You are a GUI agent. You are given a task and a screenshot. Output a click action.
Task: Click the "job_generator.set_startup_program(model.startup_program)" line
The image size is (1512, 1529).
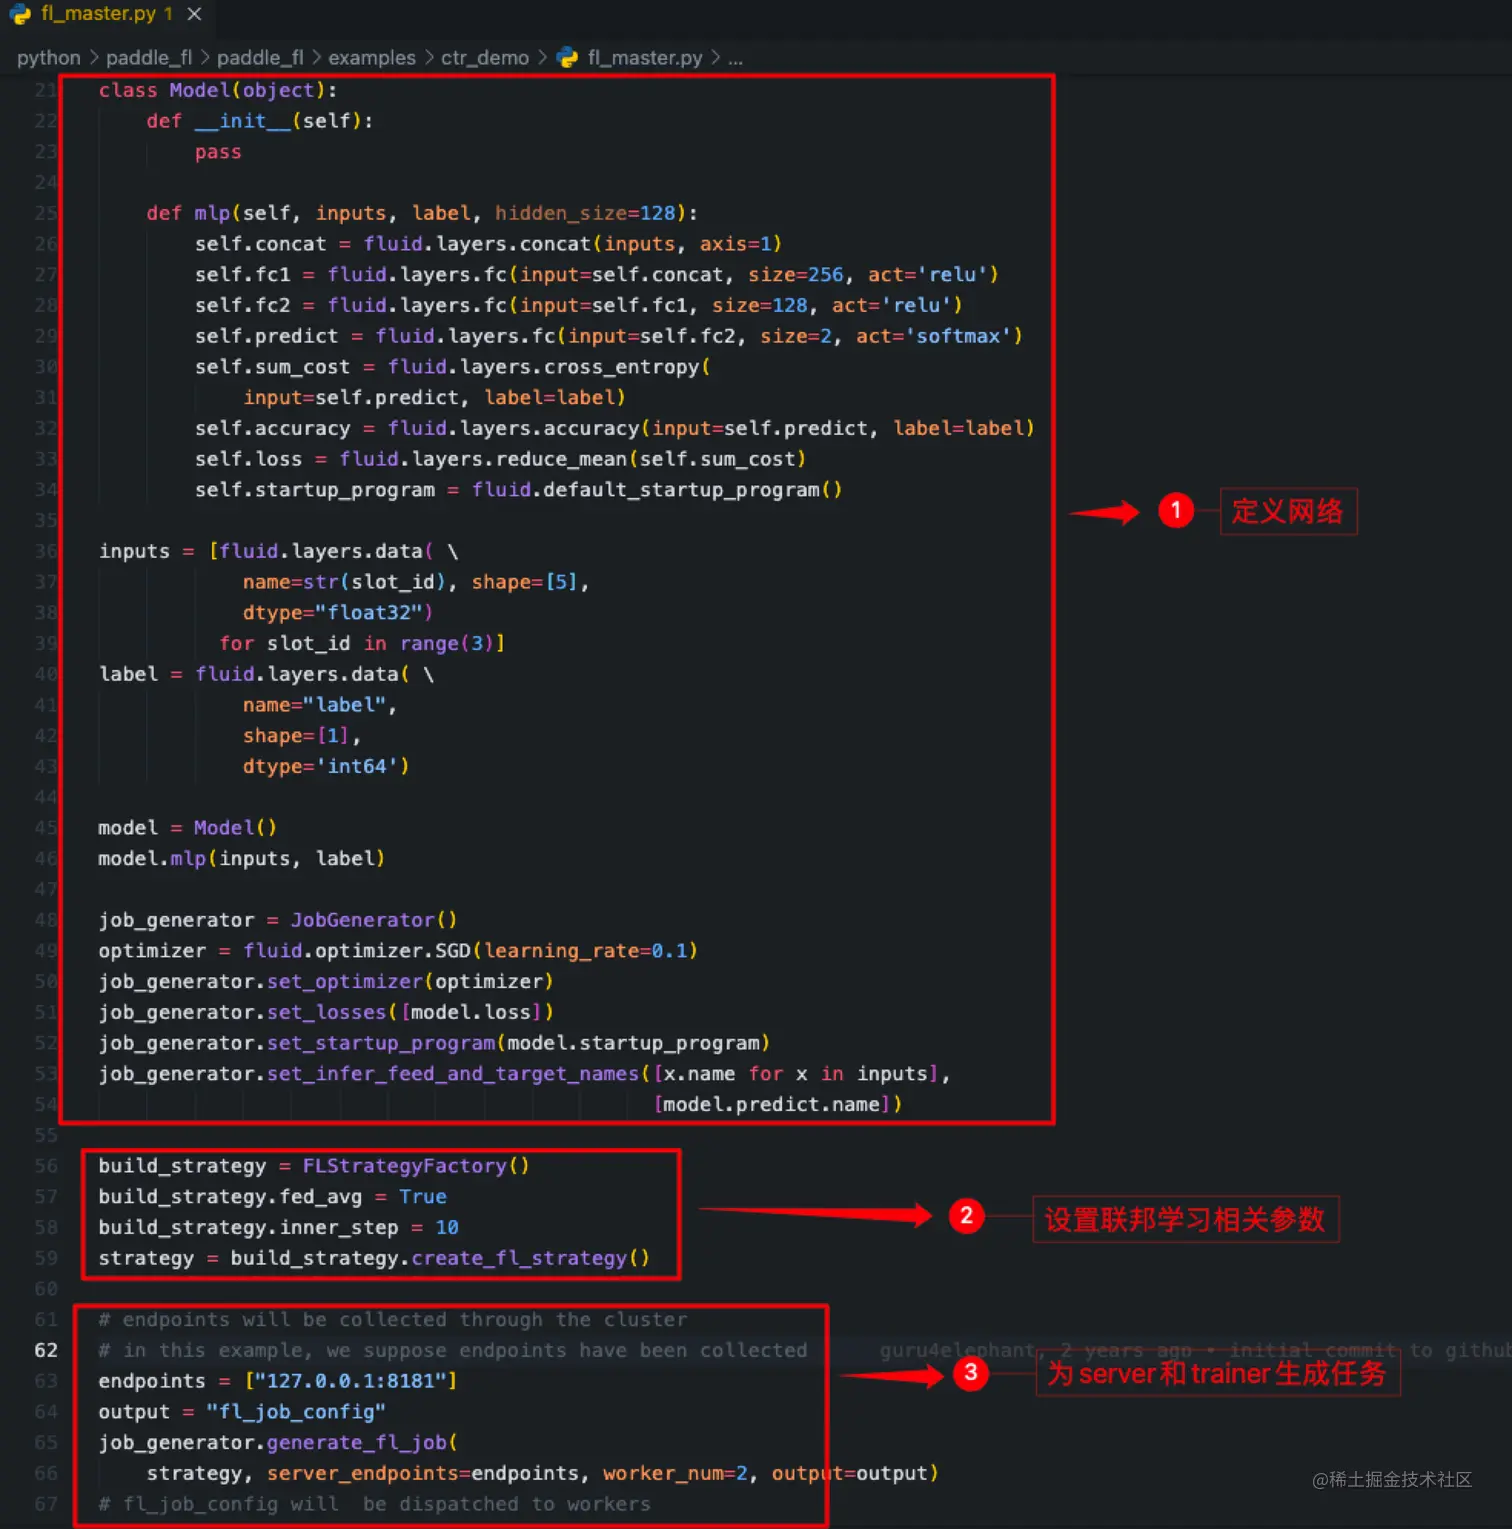(434, 1043)
